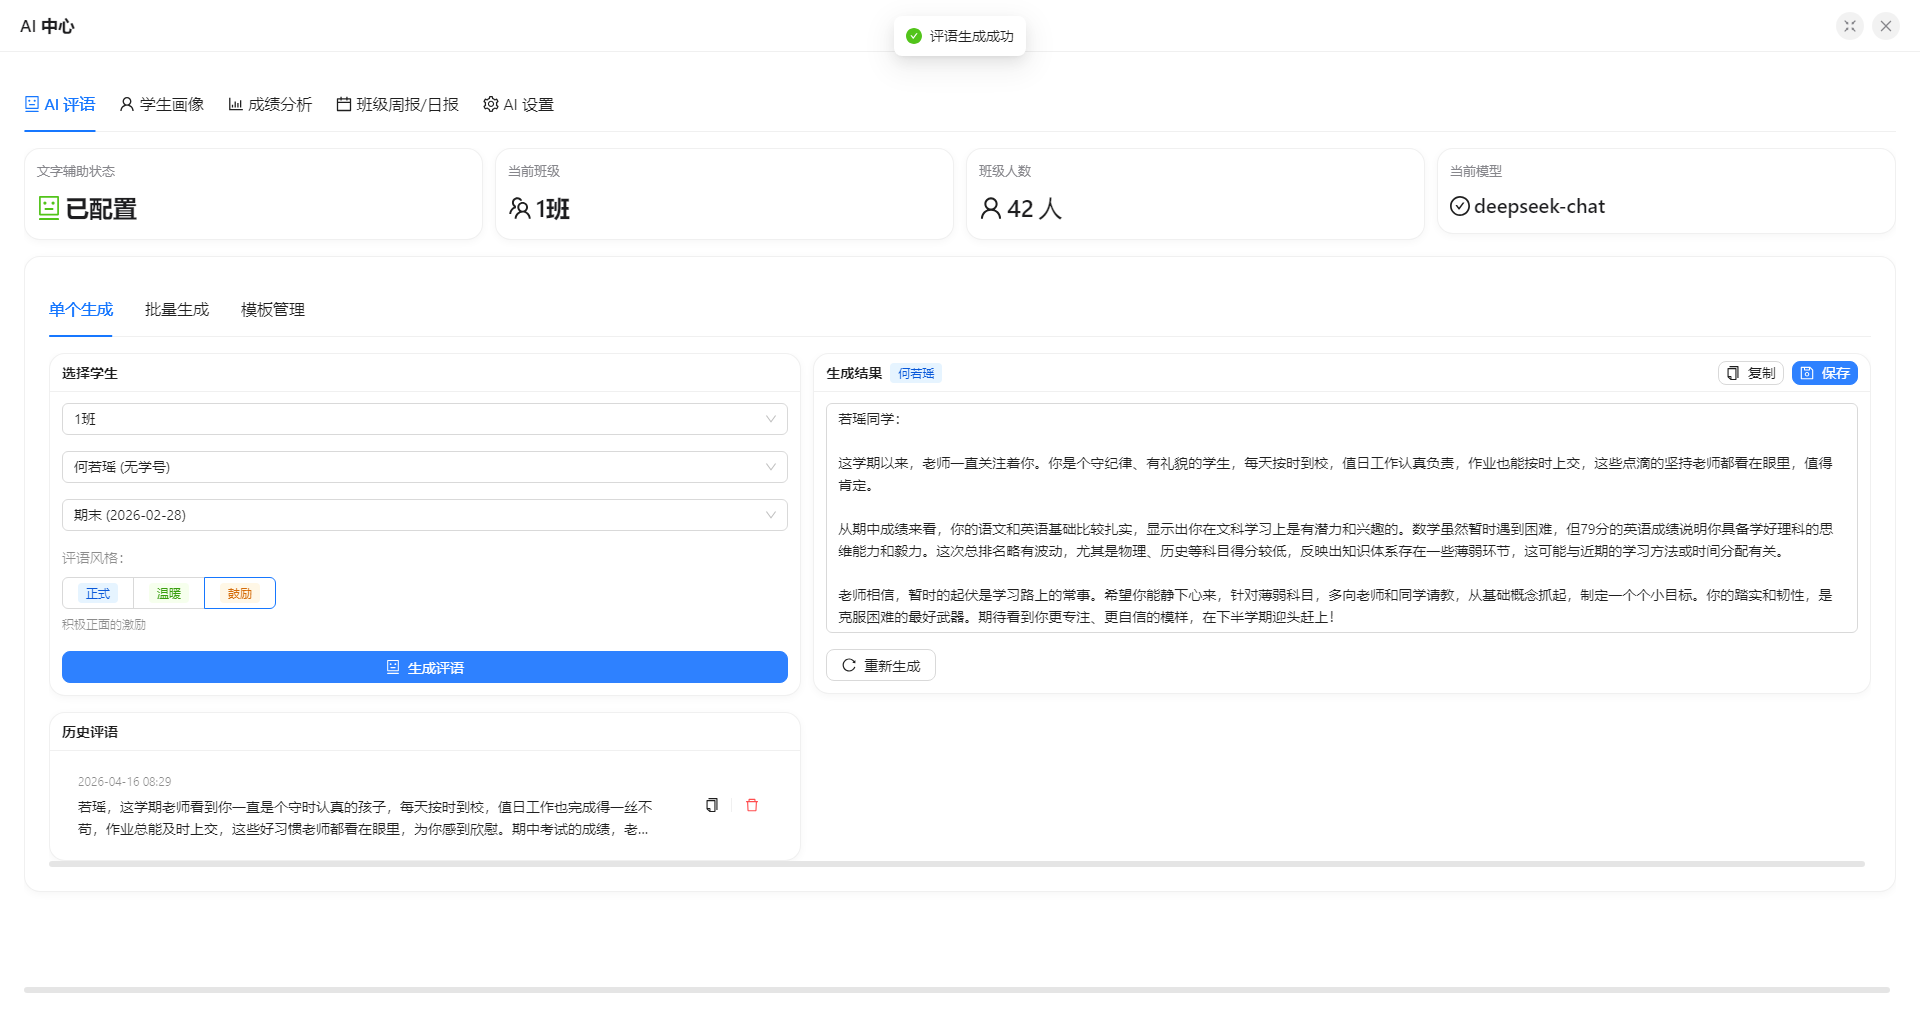Screen dimensions: 1920x1017
Task: Click the 42 人 class count
Action: pyautogui.click(x=1034, y=208)
